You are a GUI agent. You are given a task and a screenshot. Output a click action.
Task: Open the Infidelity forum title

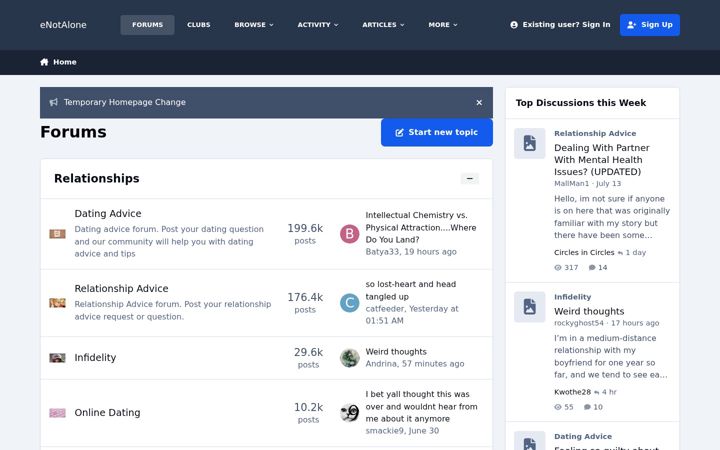(95, 358)
